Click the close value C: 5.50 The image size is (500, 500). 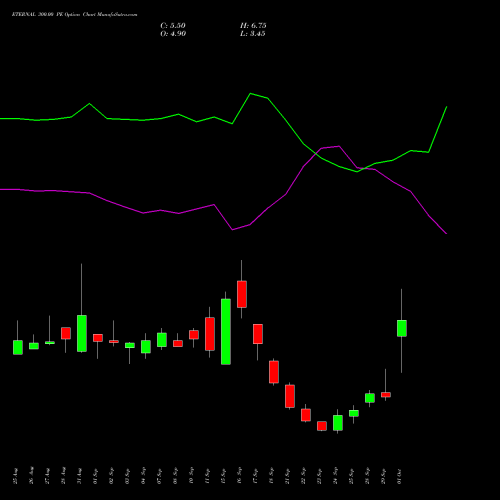[x=173, y=26]
